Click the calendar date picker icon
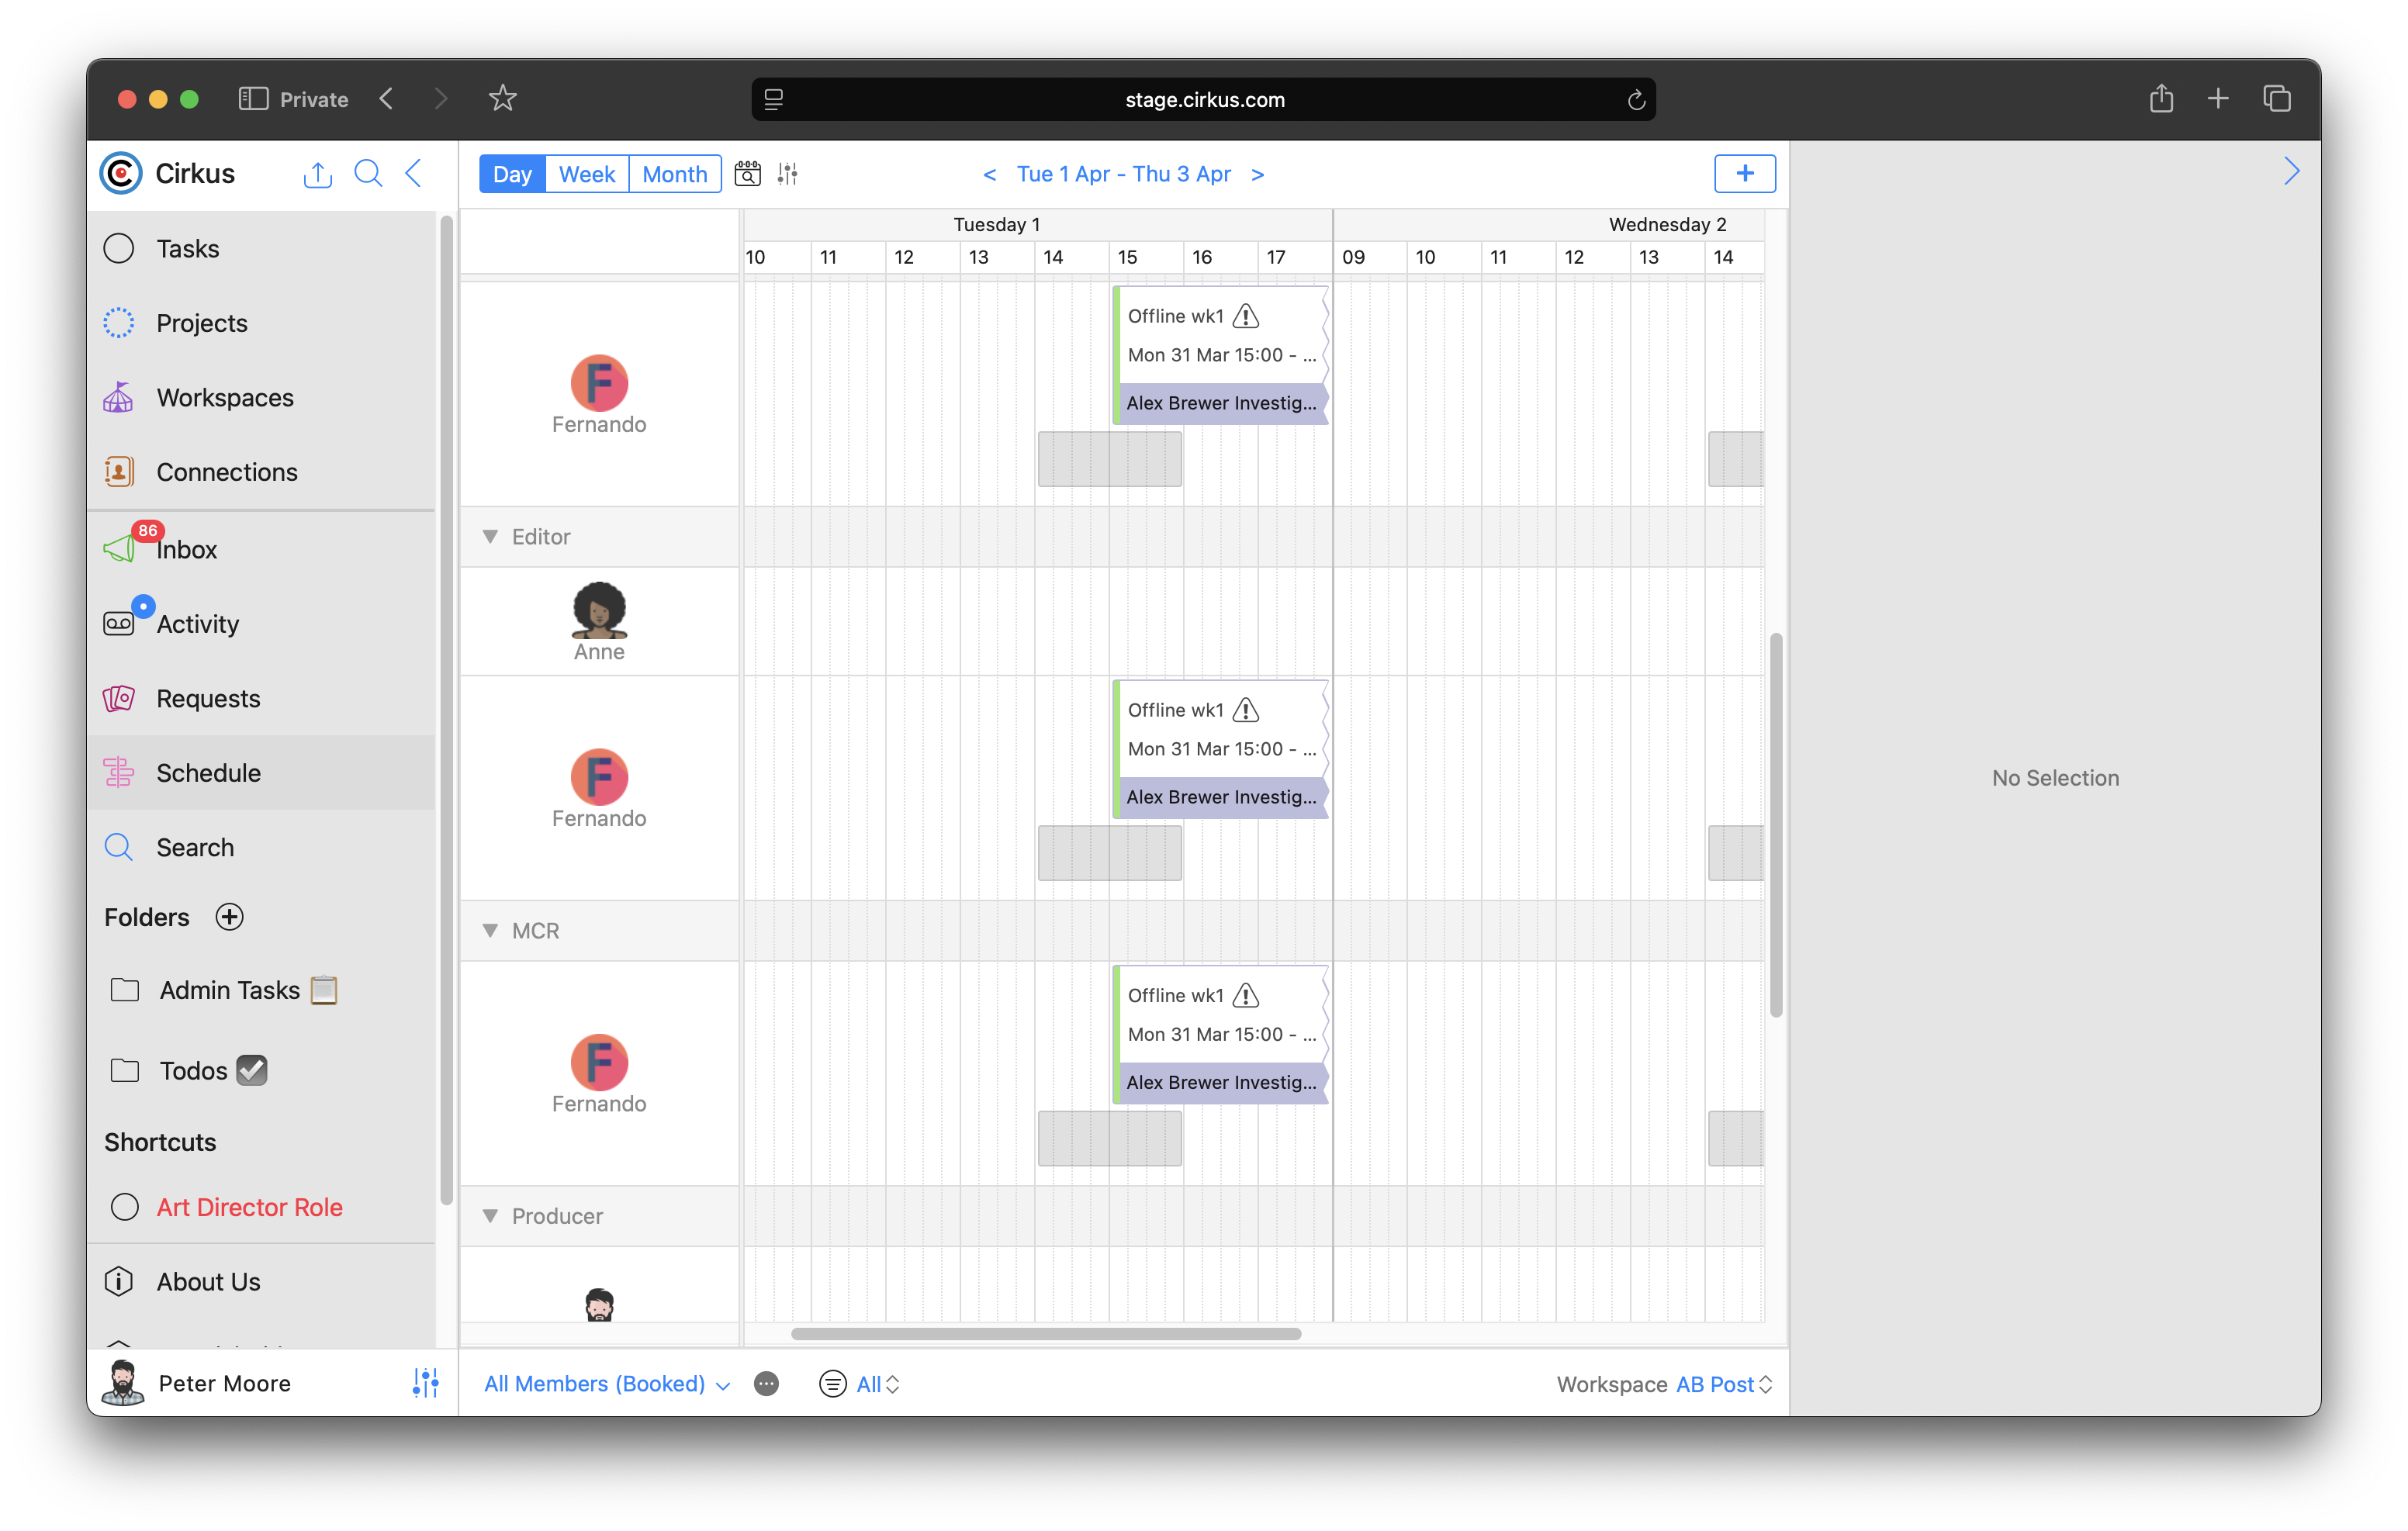Screen dimensions: 2408x1531 (x=747, y=174)
